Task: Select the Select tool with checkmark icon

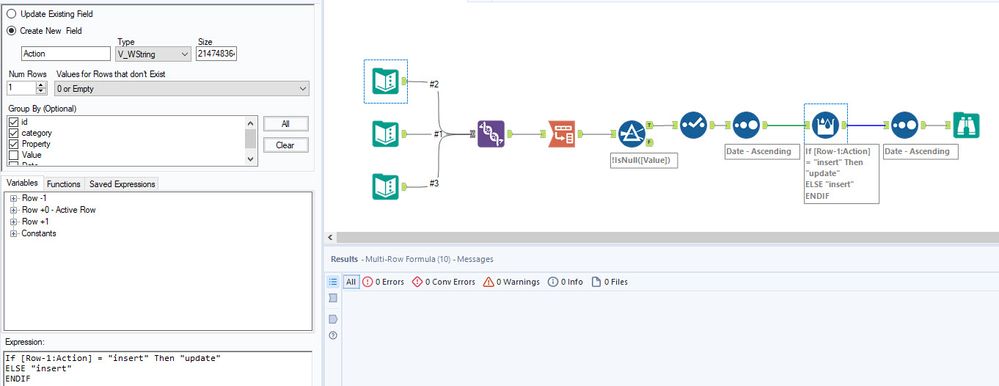Action: 693,125
